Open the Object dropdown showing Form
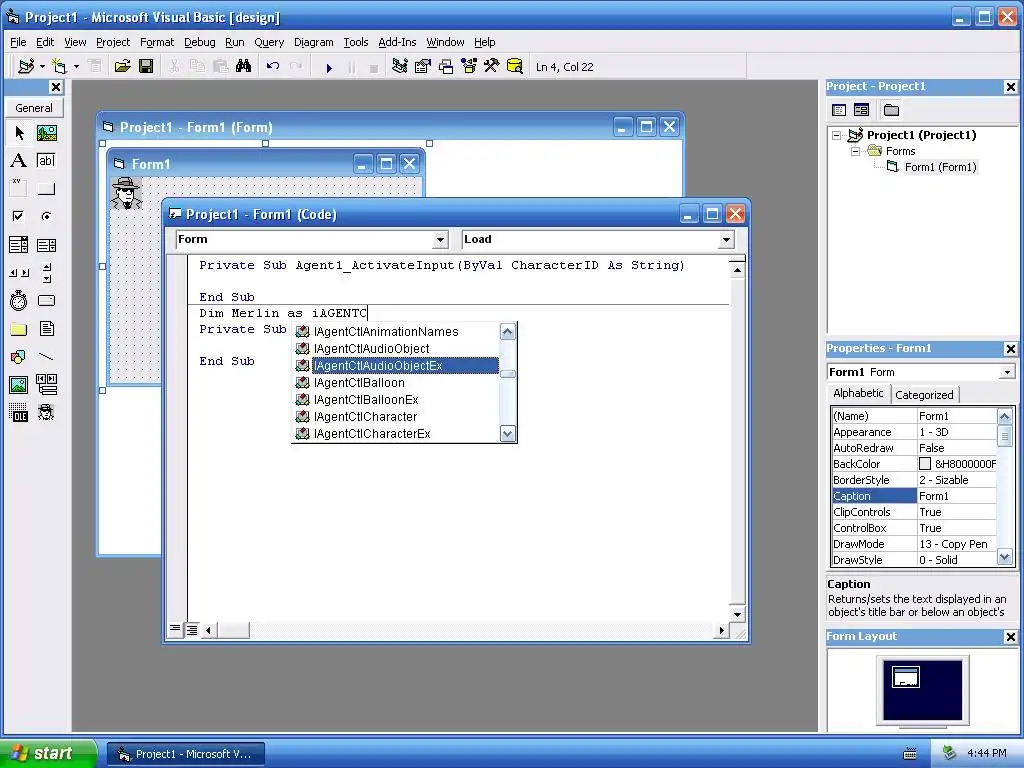1024x768 pixels. coord(441,240)
